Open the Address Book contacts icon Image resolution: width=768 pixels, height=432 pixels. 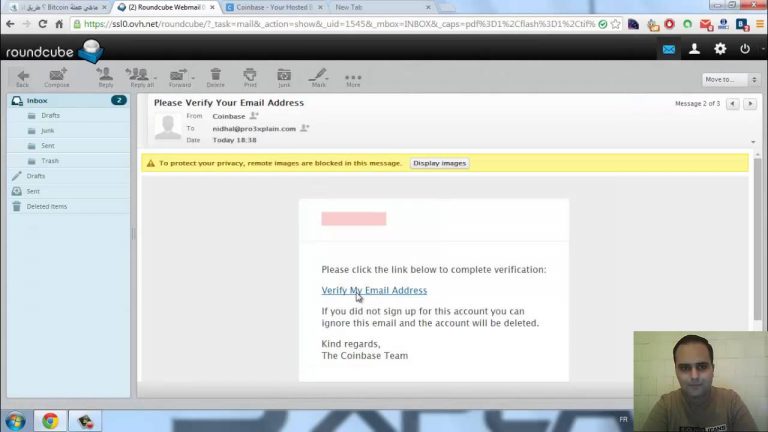[x=694, y=48]
